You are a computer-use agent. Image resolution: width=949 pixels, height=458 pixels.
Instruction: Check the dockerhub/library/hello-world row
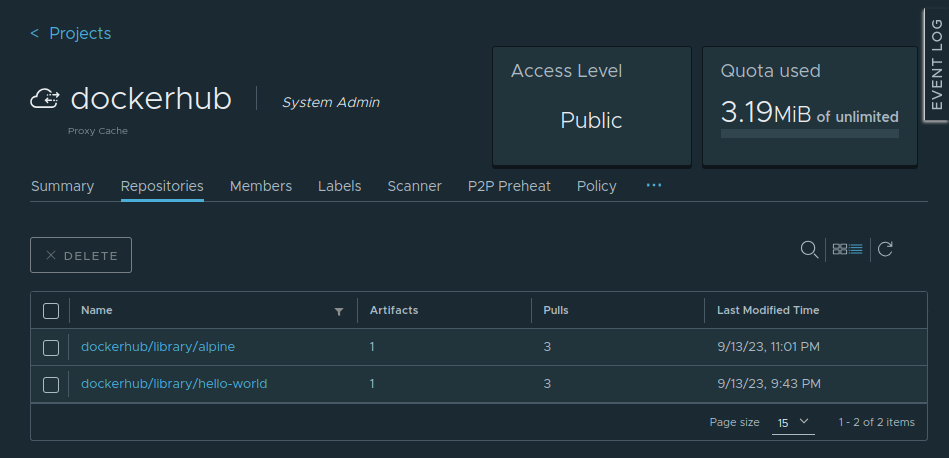tap(51, 384)
